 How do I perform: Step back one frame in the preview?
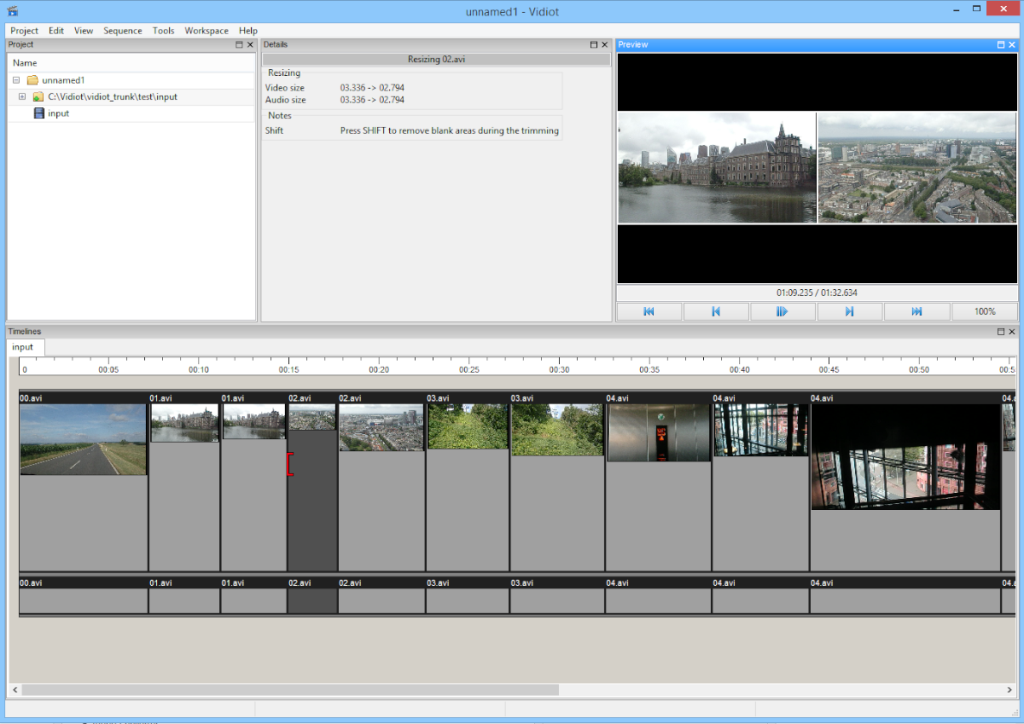(716, 311)
